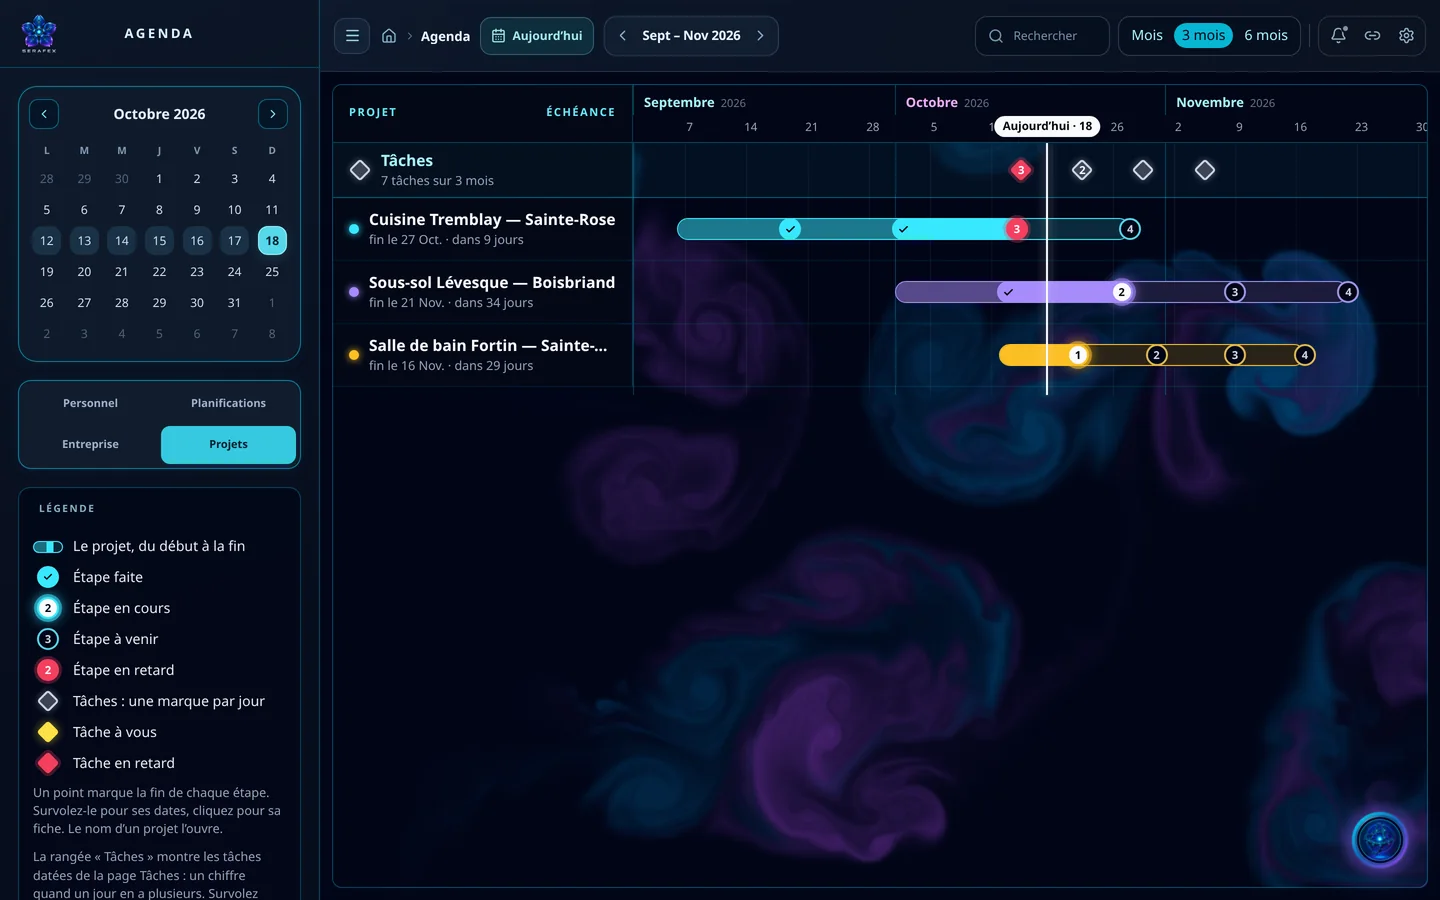Switch view range to 6 mois
This screenshot has height=900, width=1440.
pos(1265,35)
